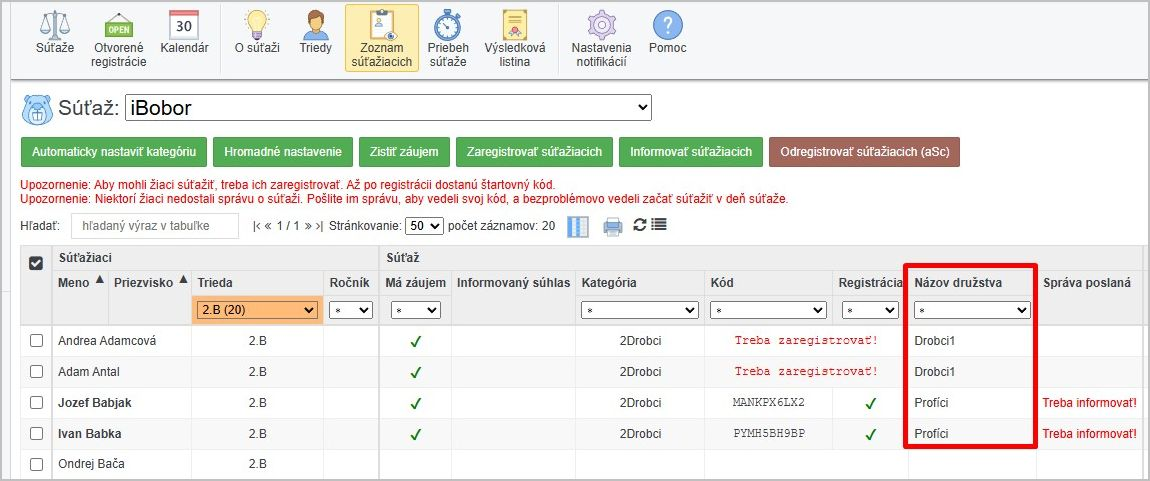1150x481 pixels.
Task: Open the Pomoc help item
Action: tap(667, 32)
